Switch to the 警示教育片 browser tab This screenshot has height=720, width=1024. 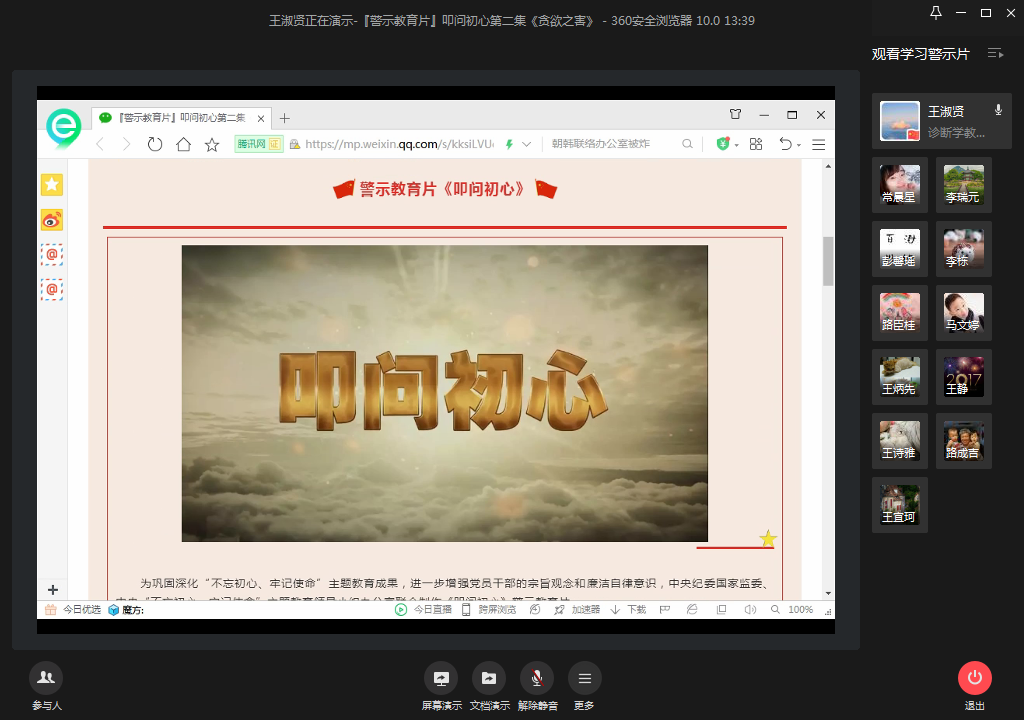tap(180, 117)
